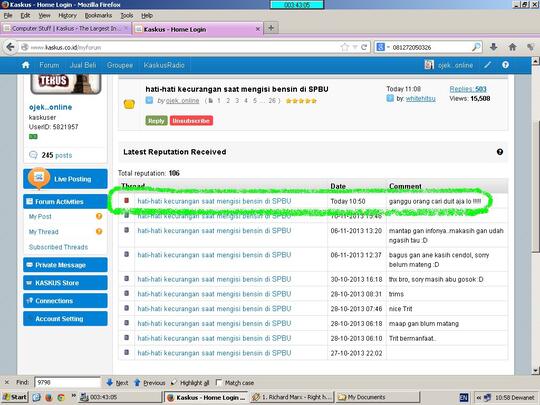Click Firefox back arrow button
The height and width of the screenshot is (405, 540).
10,47
